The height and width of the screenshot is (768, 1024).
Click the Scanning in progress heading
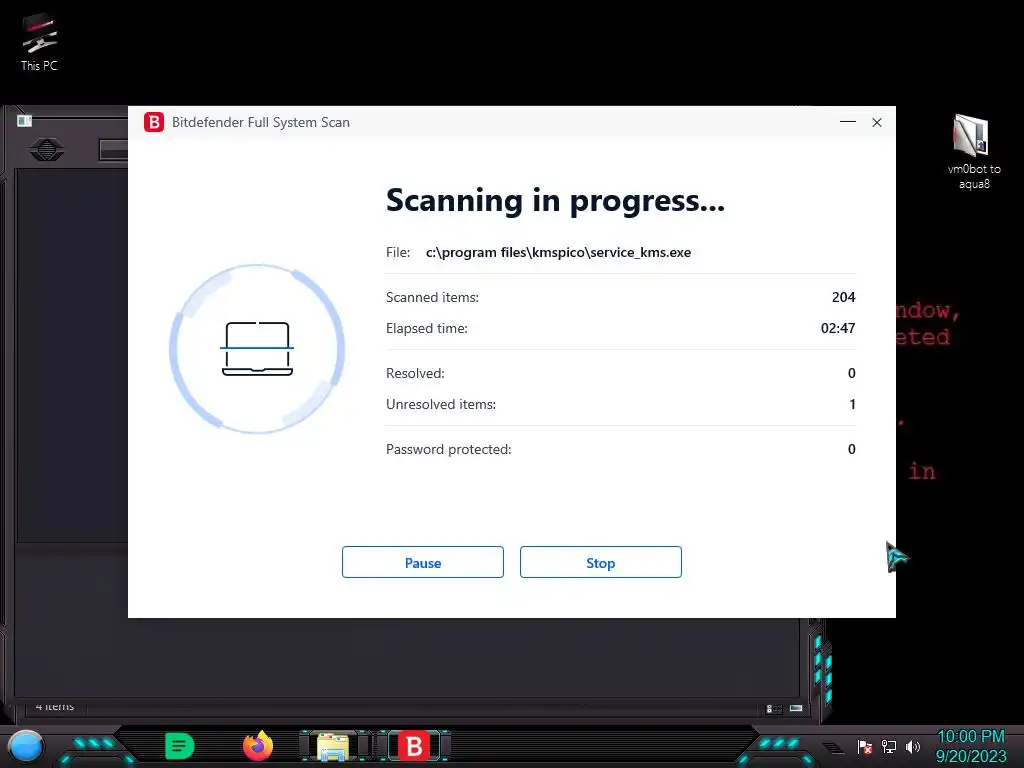pyautogui.click(x=555, y=200)
